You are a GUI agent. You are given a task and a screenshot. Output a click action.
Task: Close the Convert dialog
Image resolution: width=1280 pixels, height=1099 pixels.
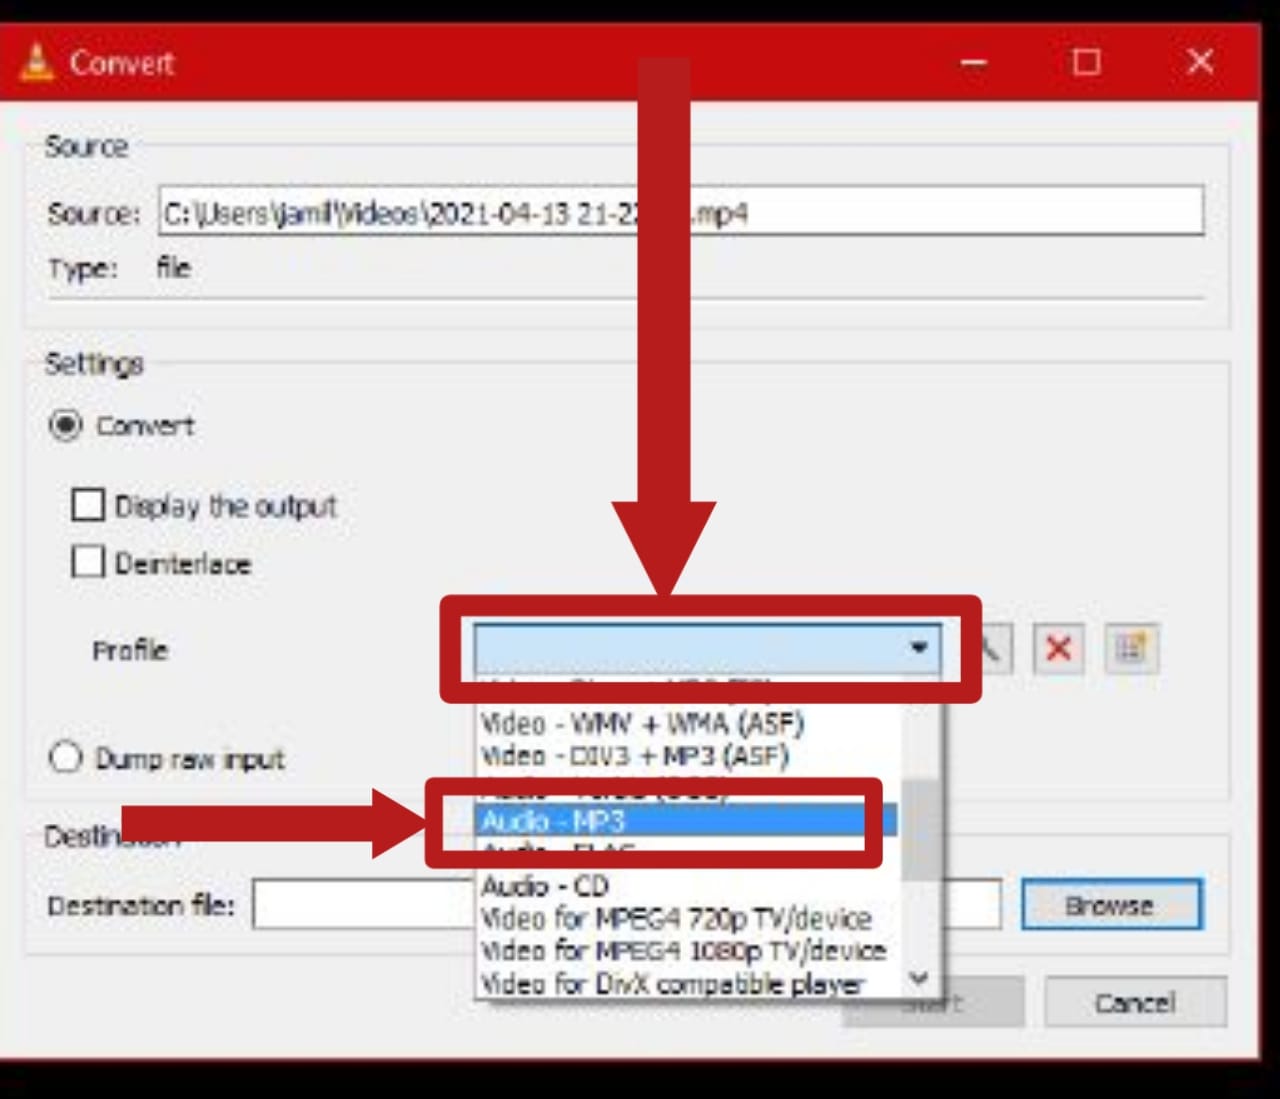coord(1200,63)
